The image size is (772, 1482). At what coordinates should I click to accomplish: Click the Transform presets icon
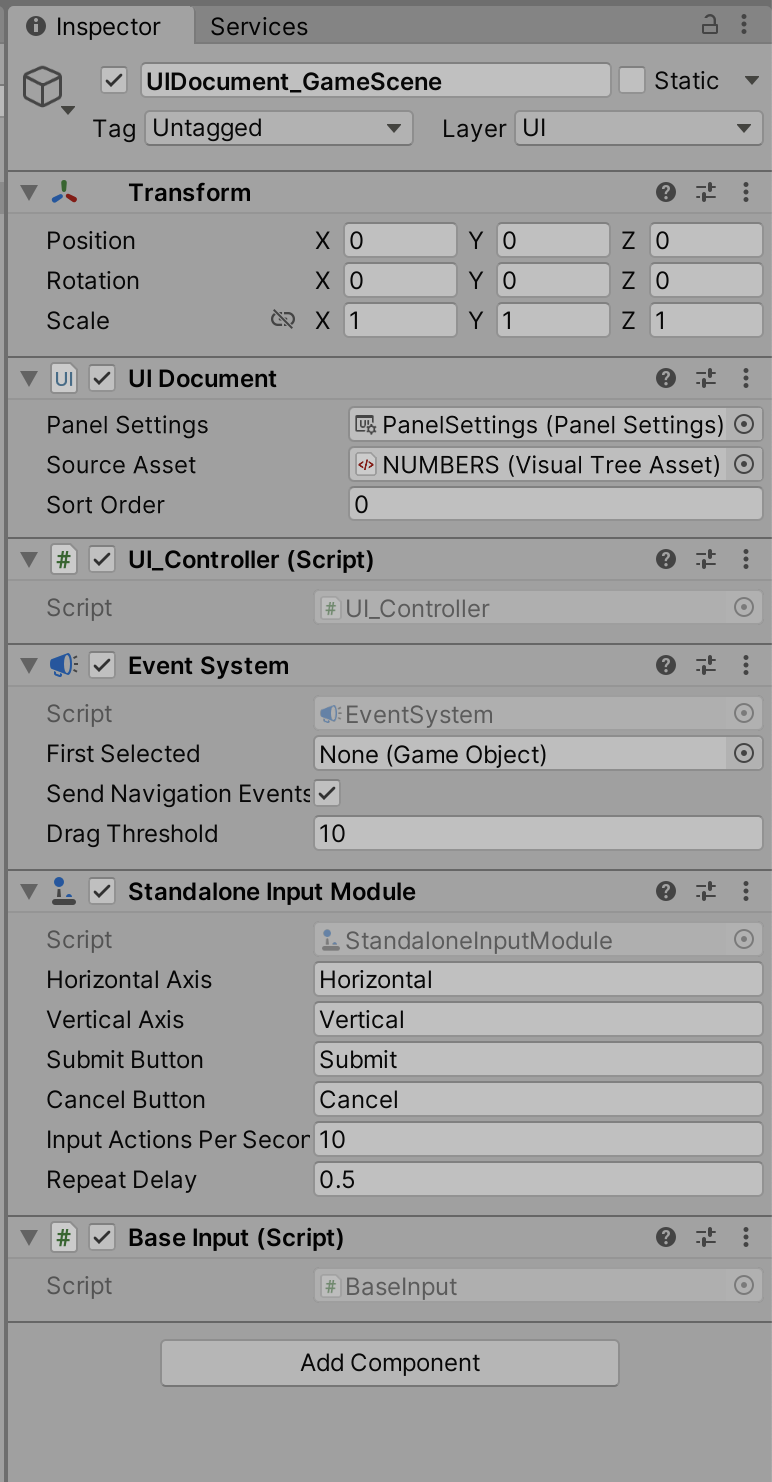(x=706, y=192)
